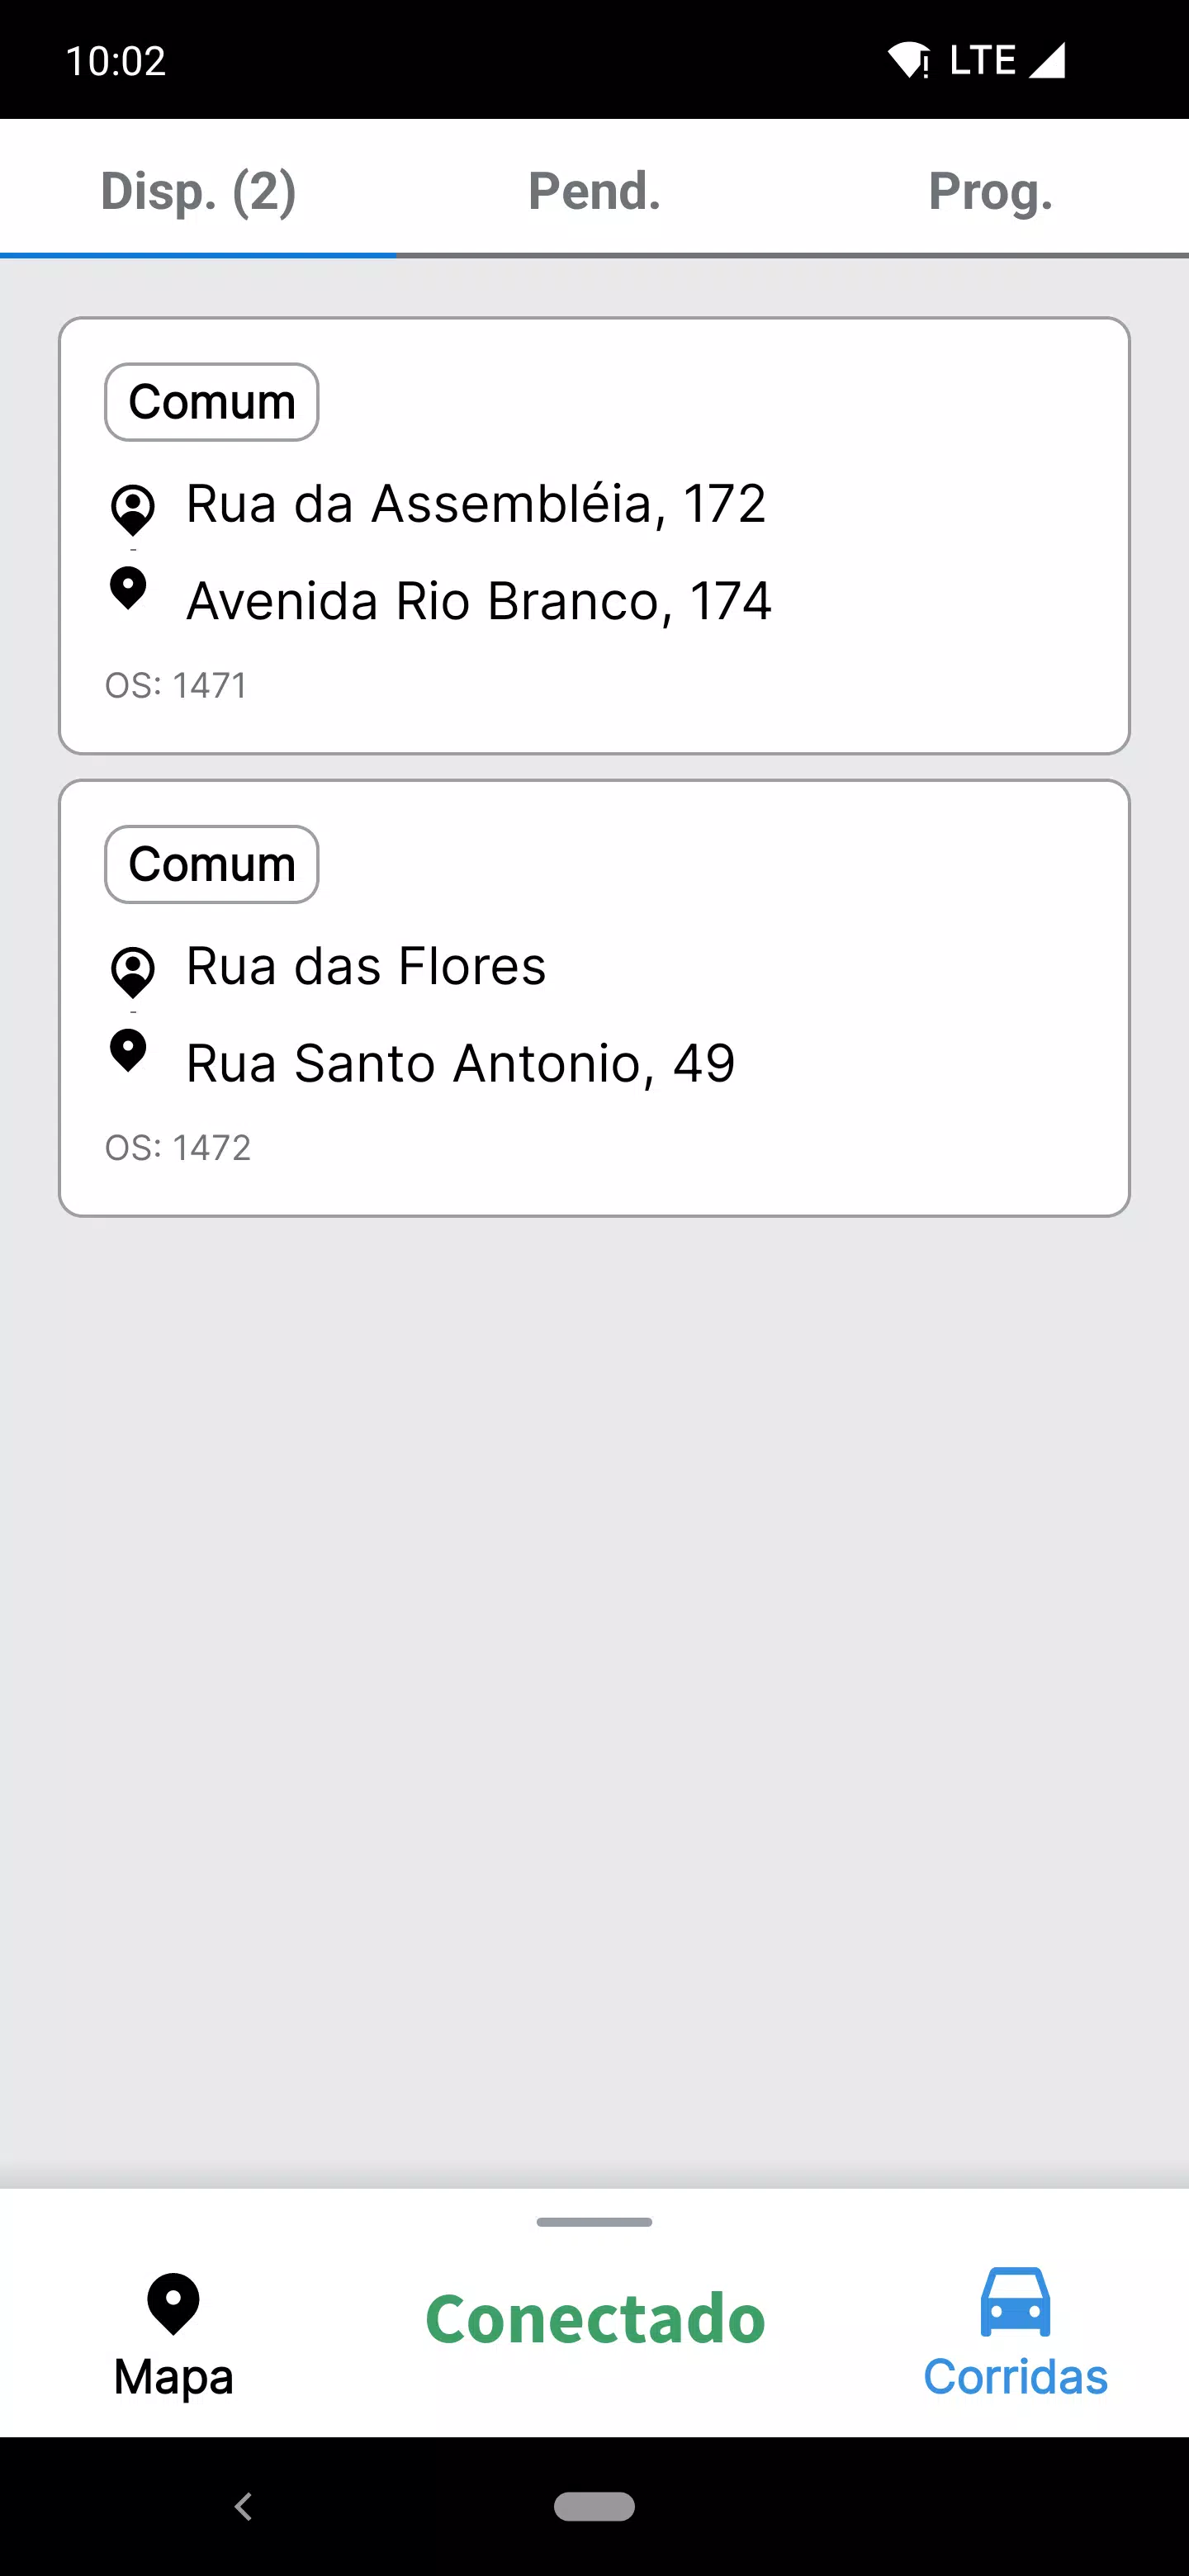Tap the destination pin beside Avenida Rio Branco
1189x2576 pixels.
click(128, 588)
